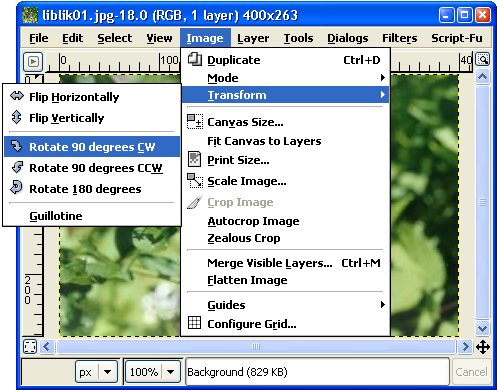Click the Duplicate image icon
This screenshot has height=390, width=497.
pos(195,59)
